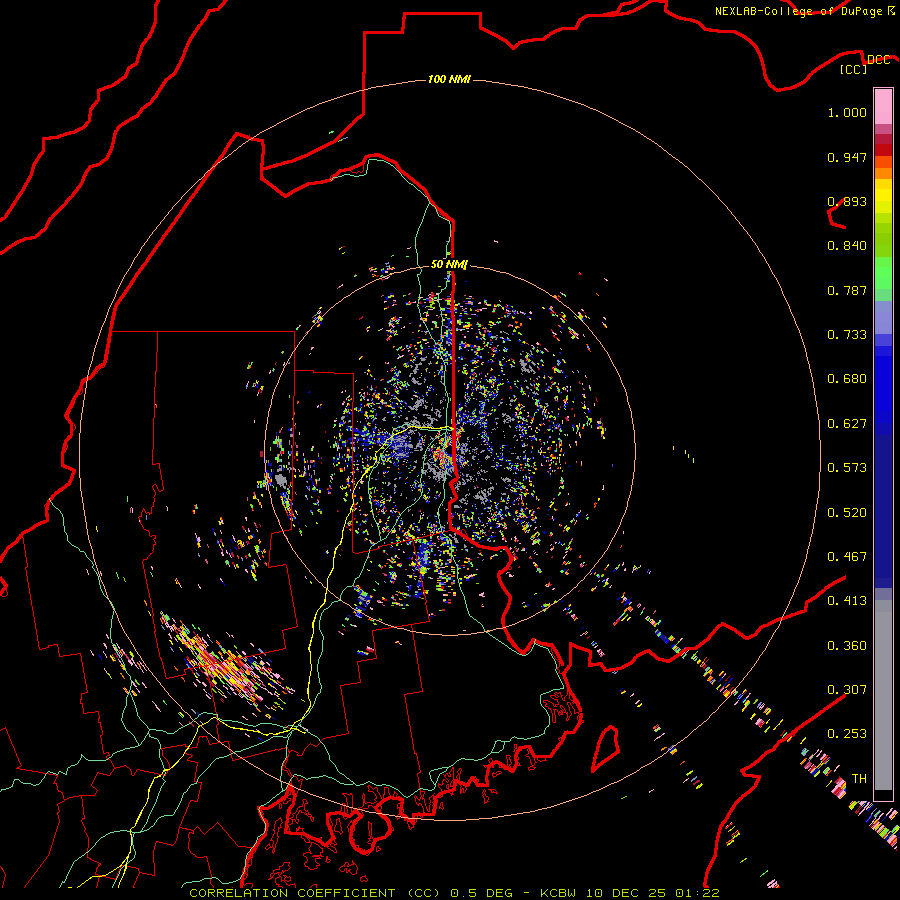Click the 0.253 color scale value
The width and height of the screenshot is (900, 900).
[x=847, y=734]
